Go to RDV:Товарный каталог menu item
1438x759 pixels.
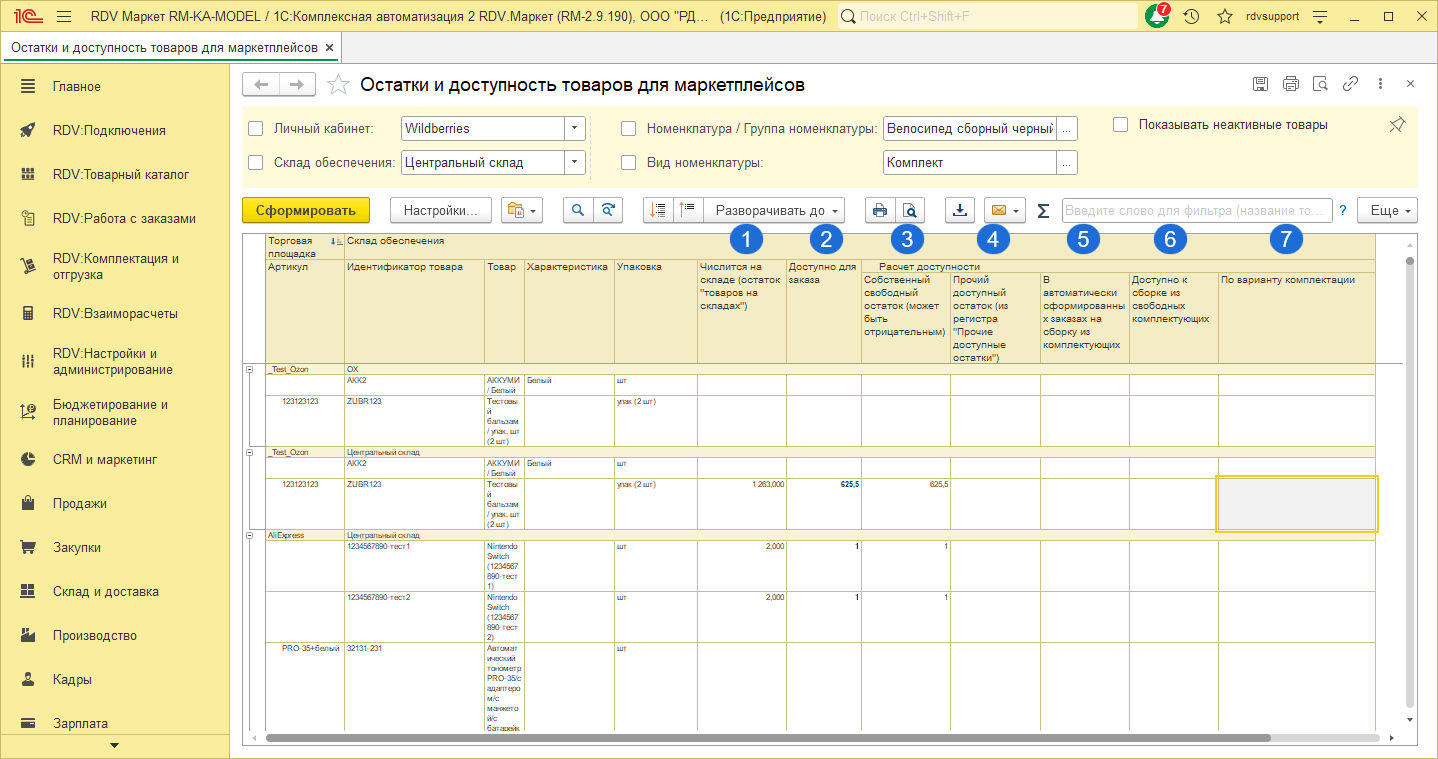(120, 175)
